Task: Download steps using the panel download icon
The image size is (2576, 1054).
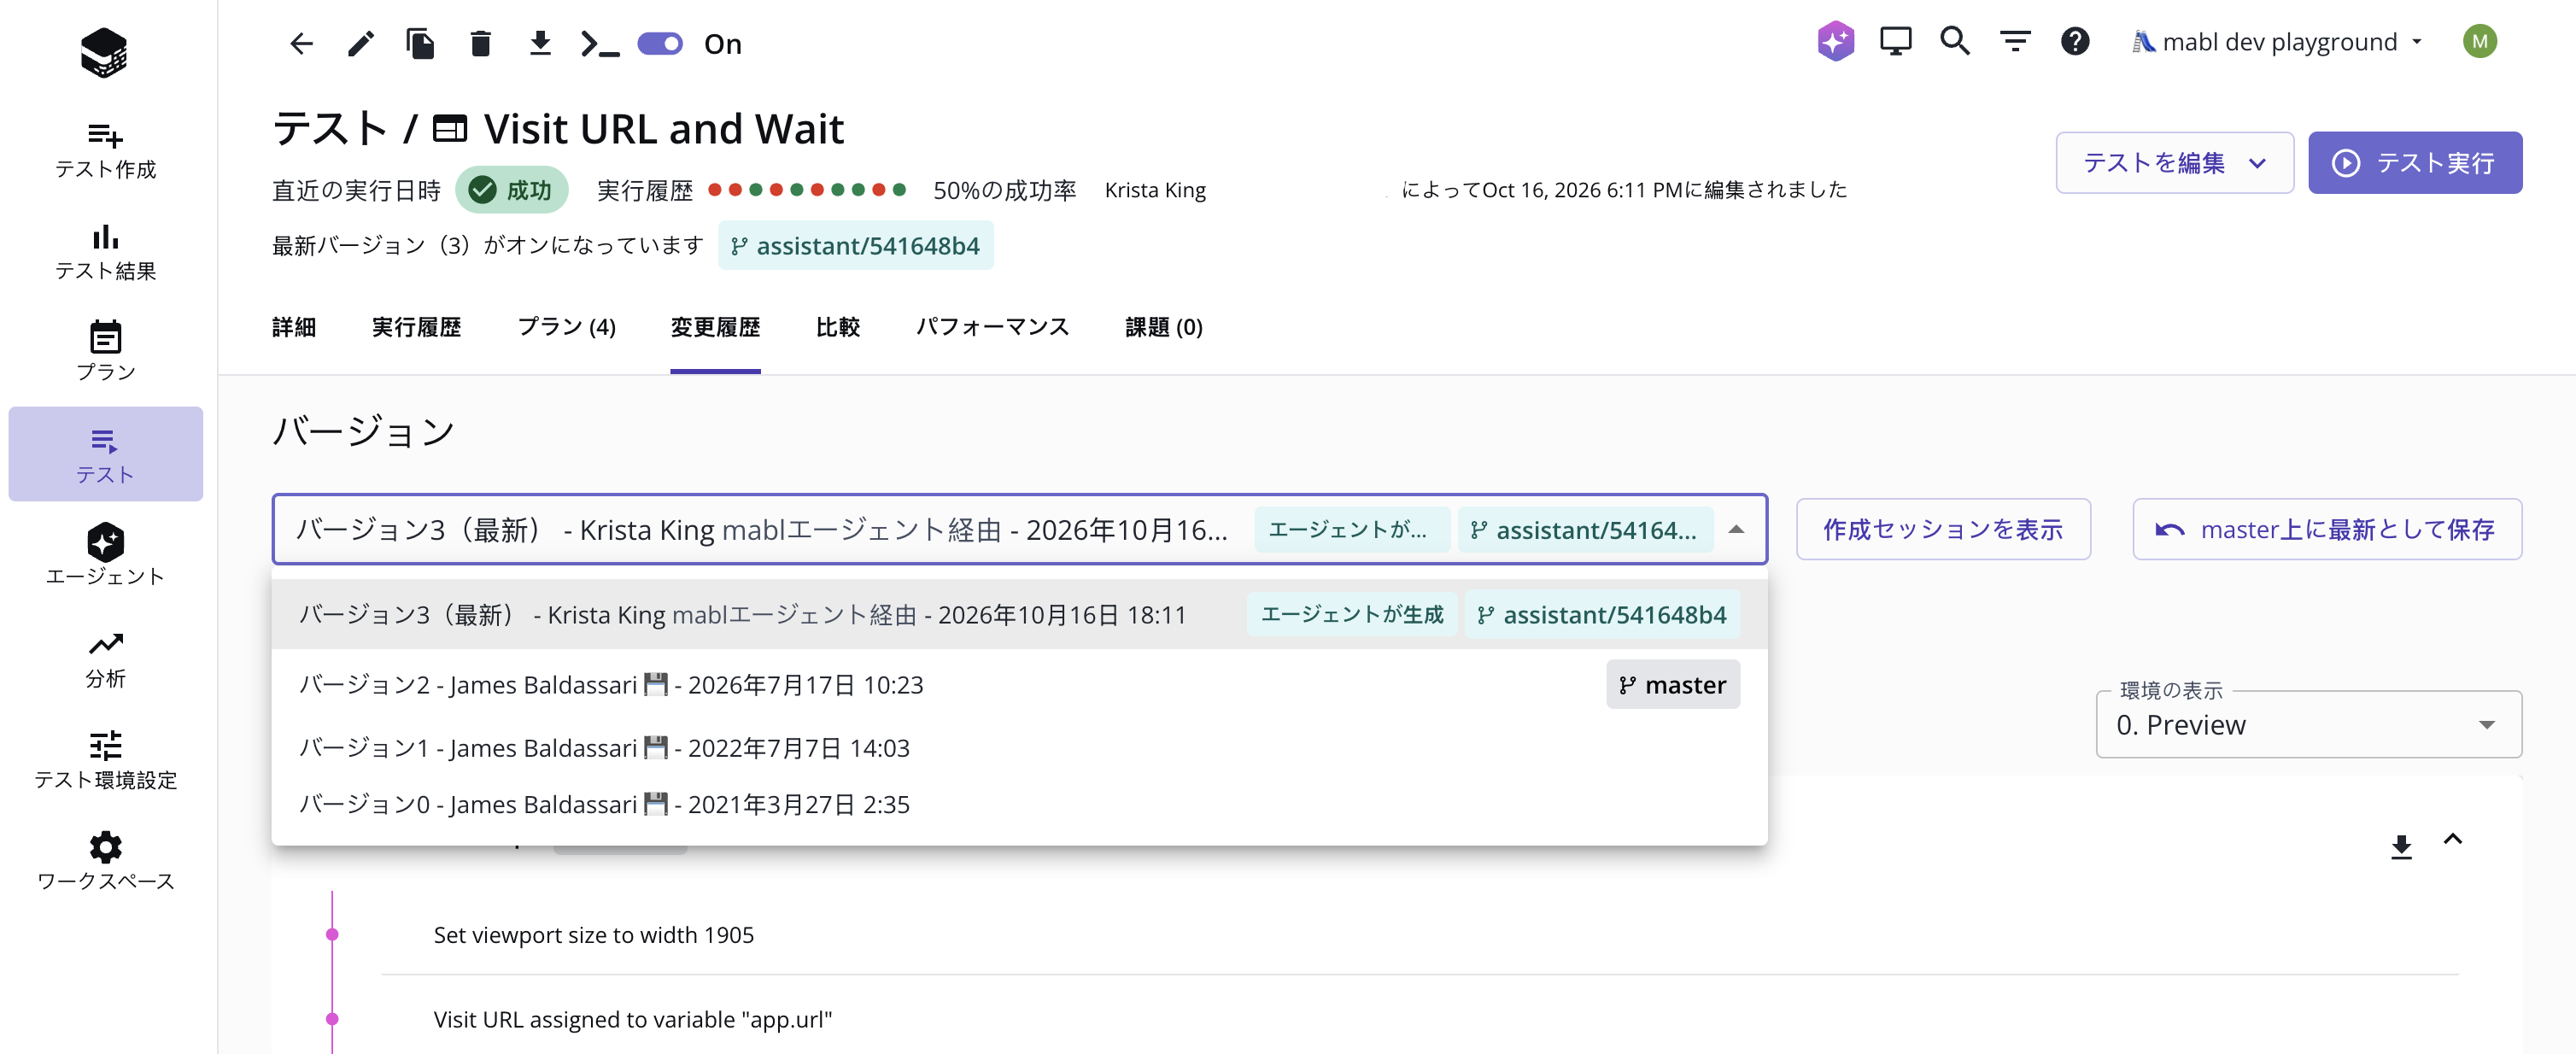Action: pyautogui.click(x=2401, y=847)
